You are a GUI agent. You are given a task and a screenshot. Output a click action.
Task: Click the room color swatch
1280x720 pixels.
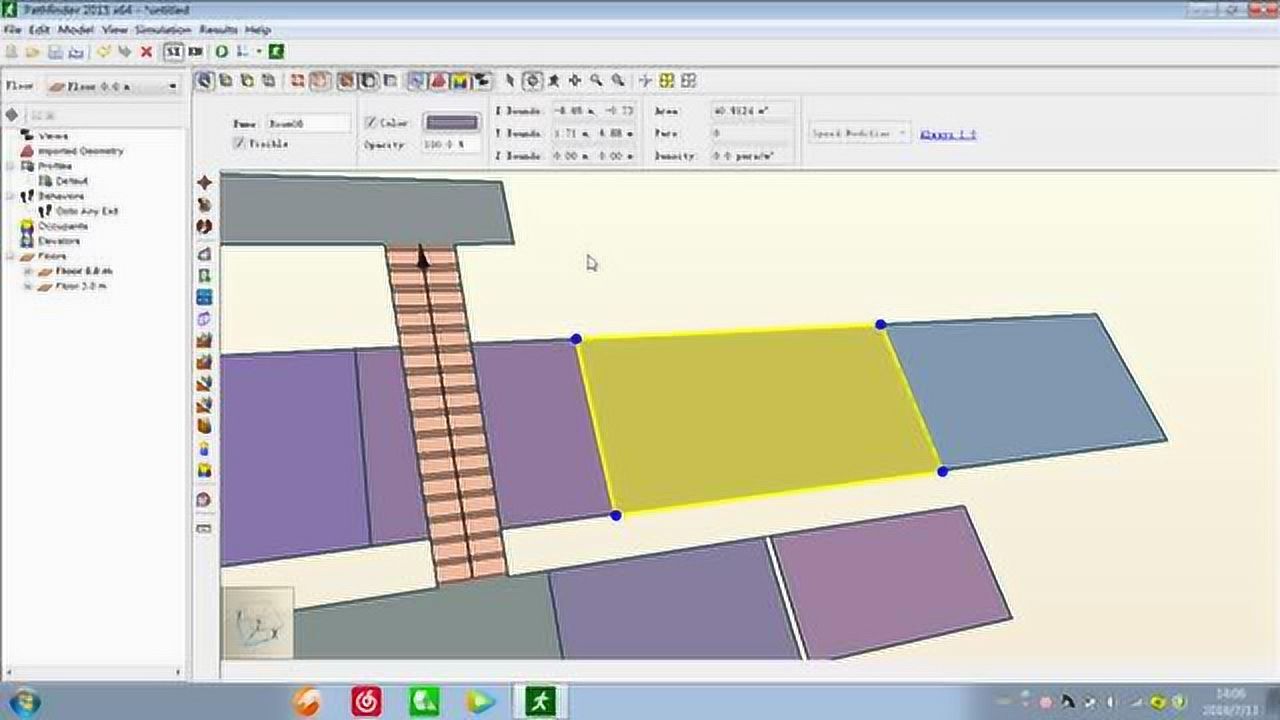click(452, 123)
